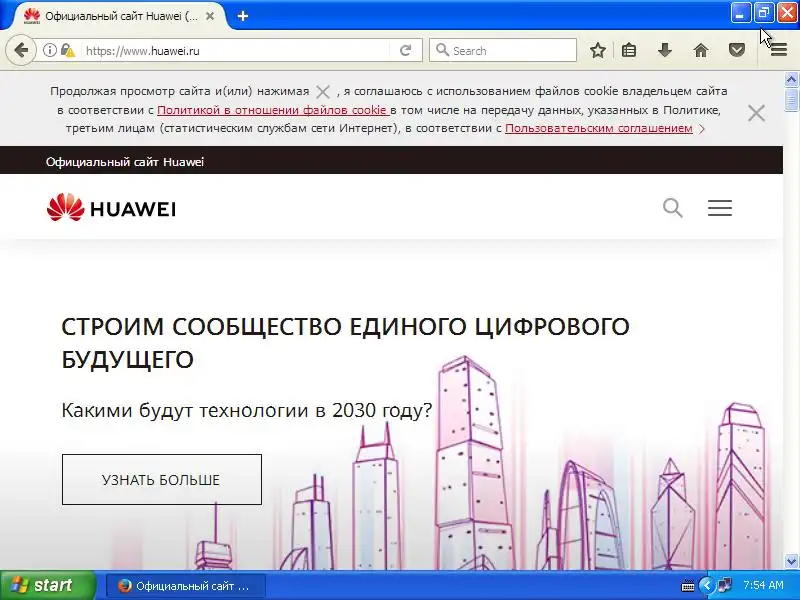Bookmark this page with the star icon
Screen dimensions: 800x600
pos(597,50)
